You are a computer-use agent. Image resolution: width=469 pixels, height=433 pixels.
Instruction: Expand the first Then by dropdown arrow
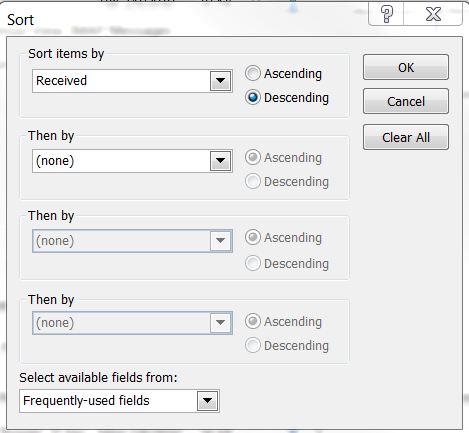point(220,161)
